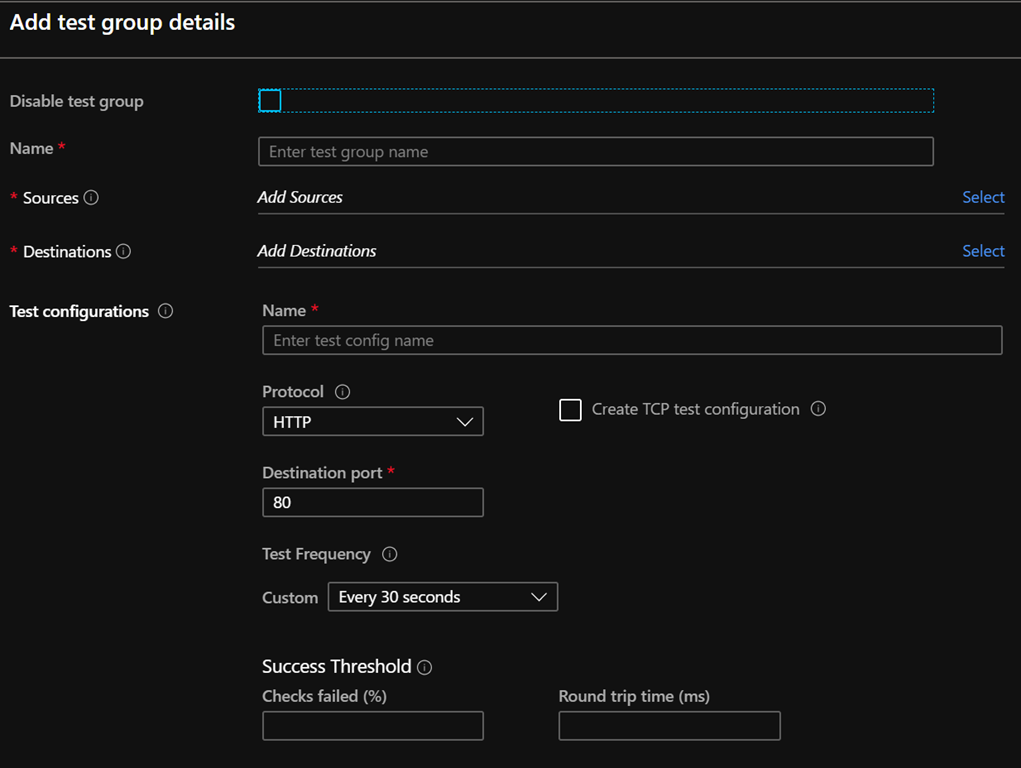Click Select link for Sources
The image size is (1021, 768).
click(982, 197)
